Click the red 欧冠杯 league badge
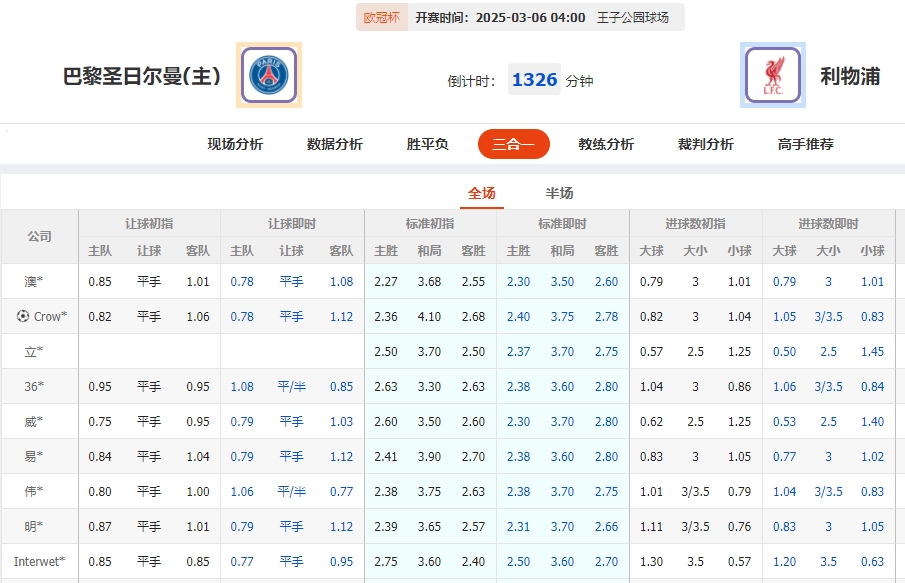 [x=381, y=18]
